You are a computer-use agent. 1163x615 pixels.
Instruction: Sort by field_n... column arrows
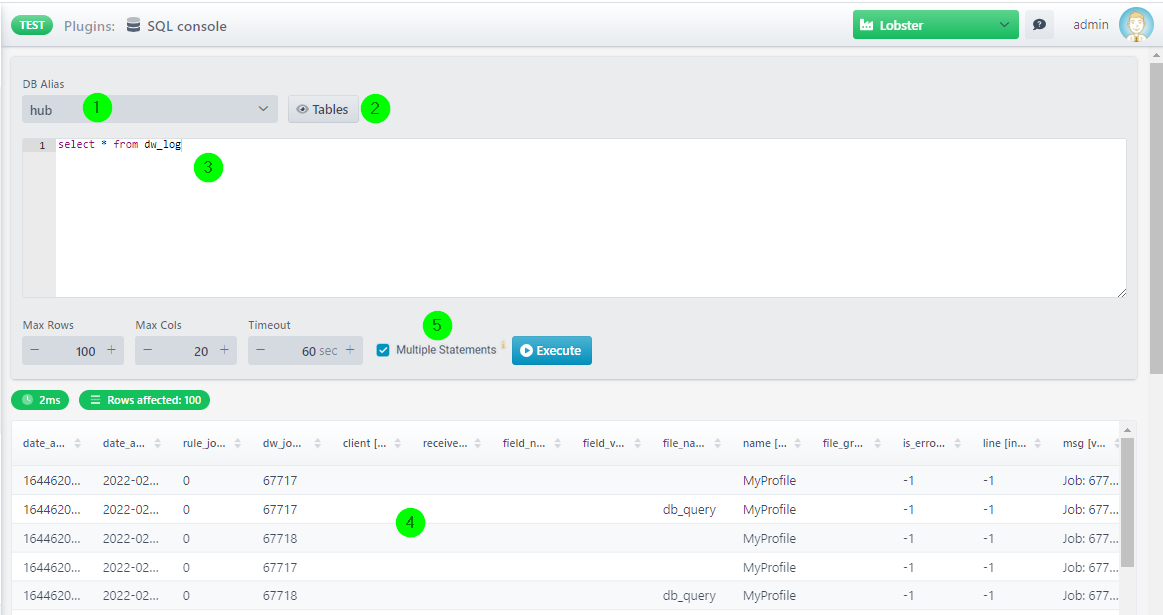(558, 444)
